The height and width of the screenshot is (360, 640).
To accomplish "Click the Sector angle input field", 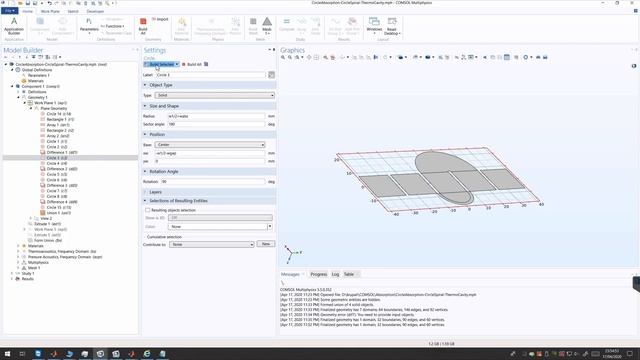I will (216, 124).
